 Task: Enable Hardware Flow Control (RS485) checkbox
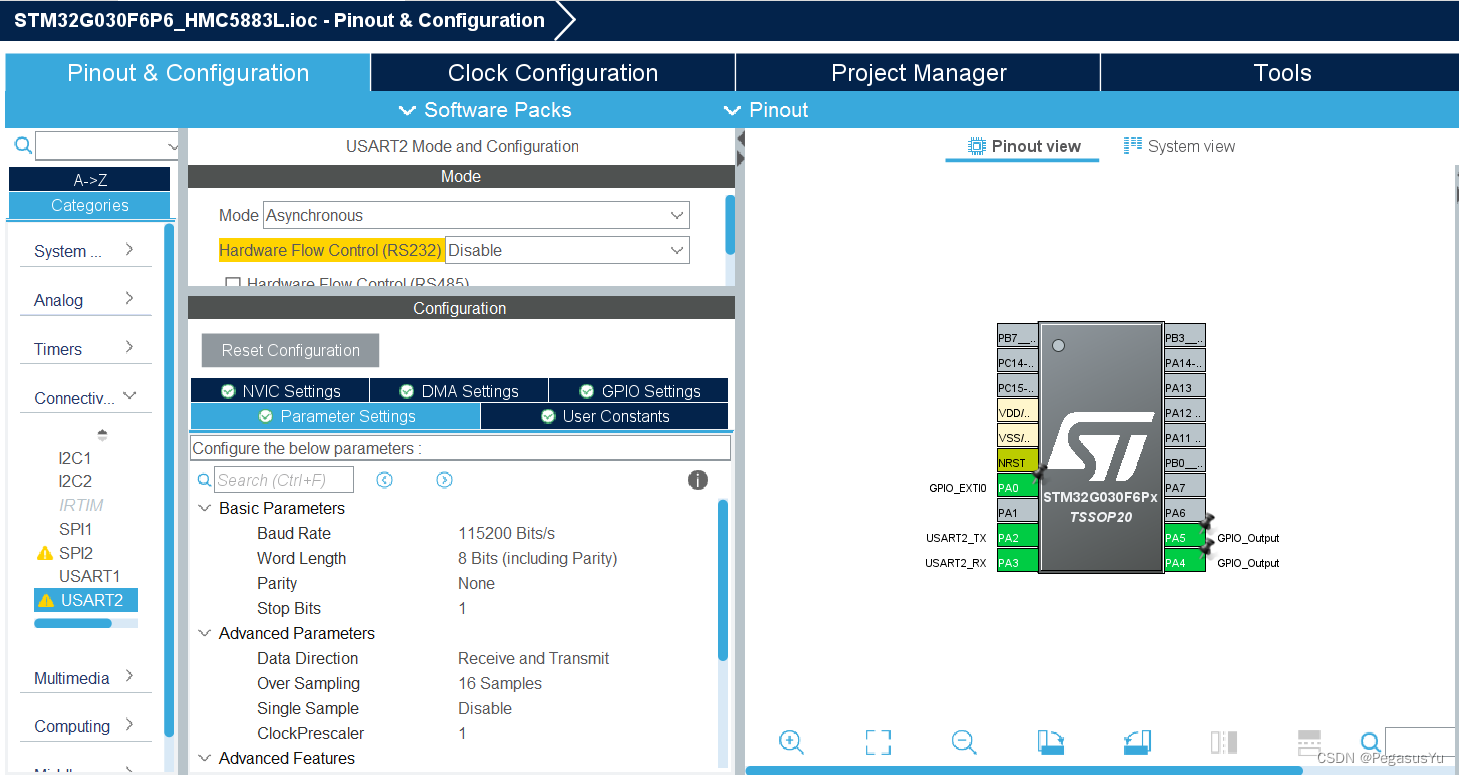pos(233,283)
